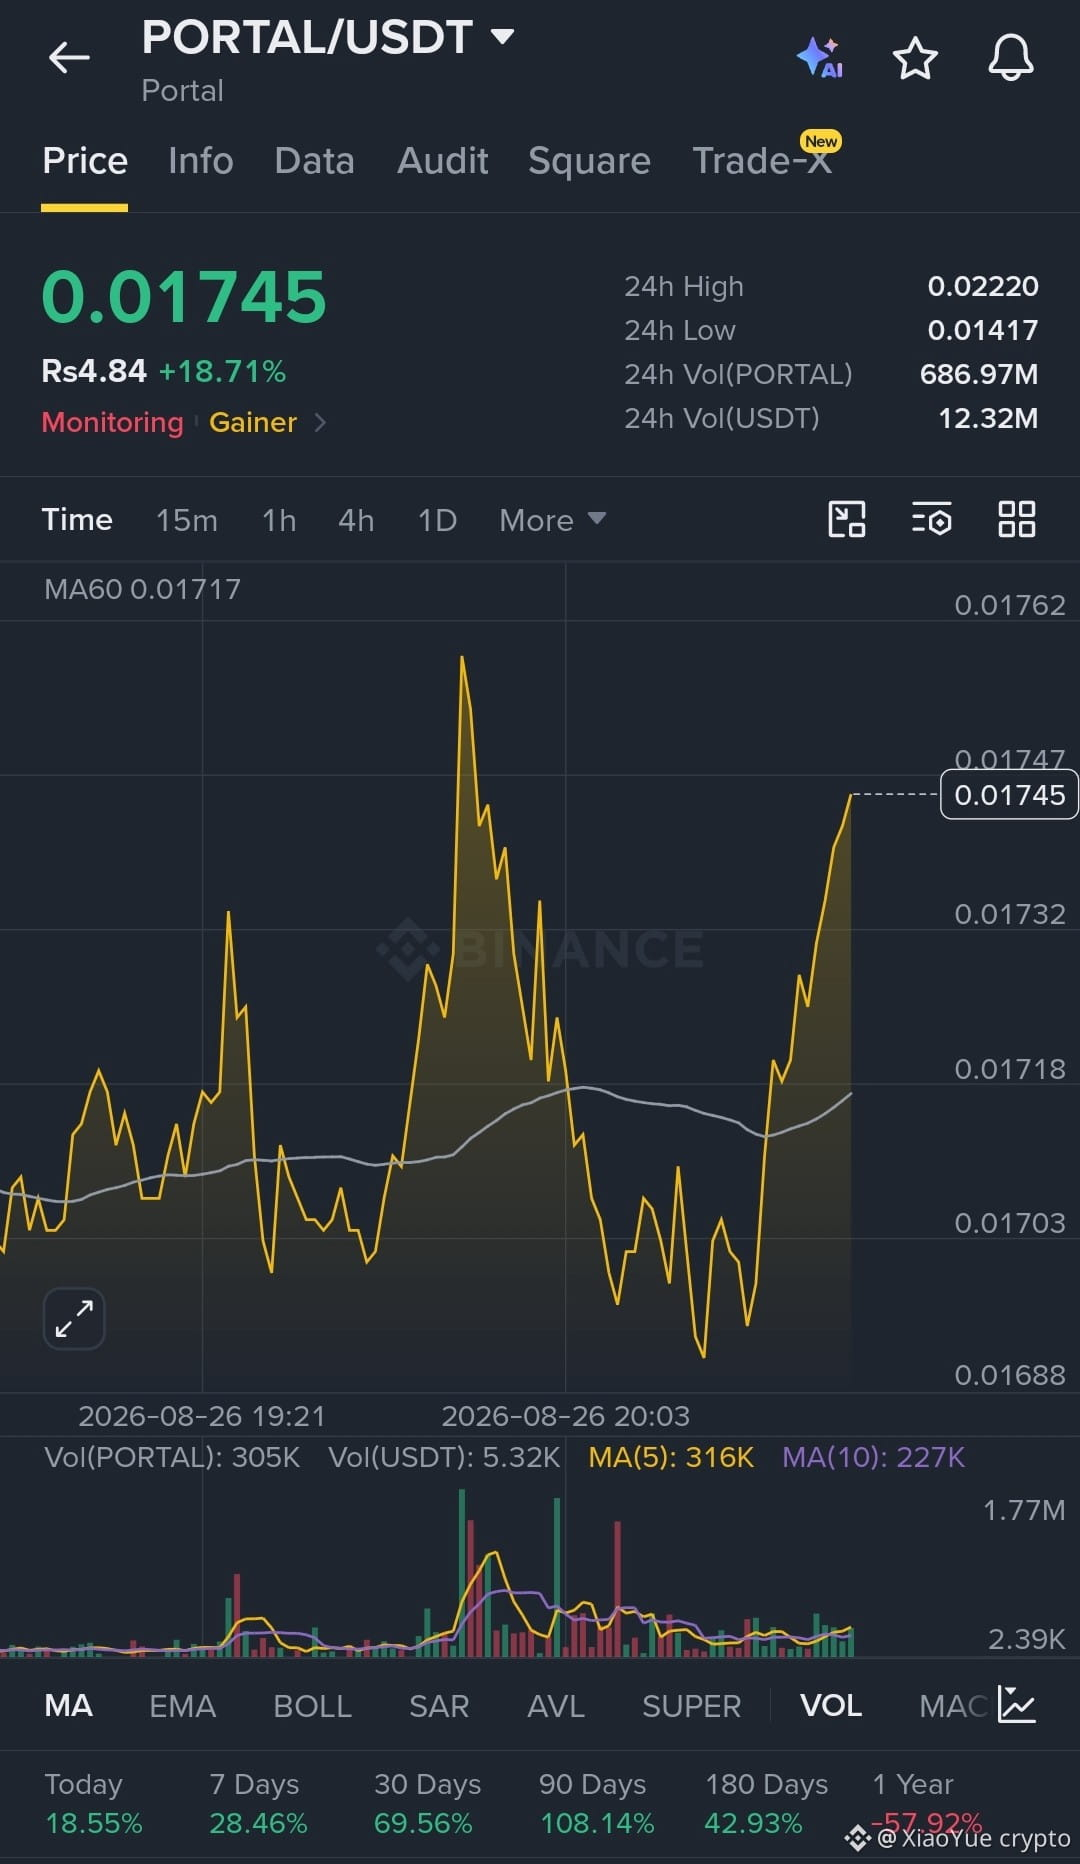Open the Audit tab

point(443,161)
